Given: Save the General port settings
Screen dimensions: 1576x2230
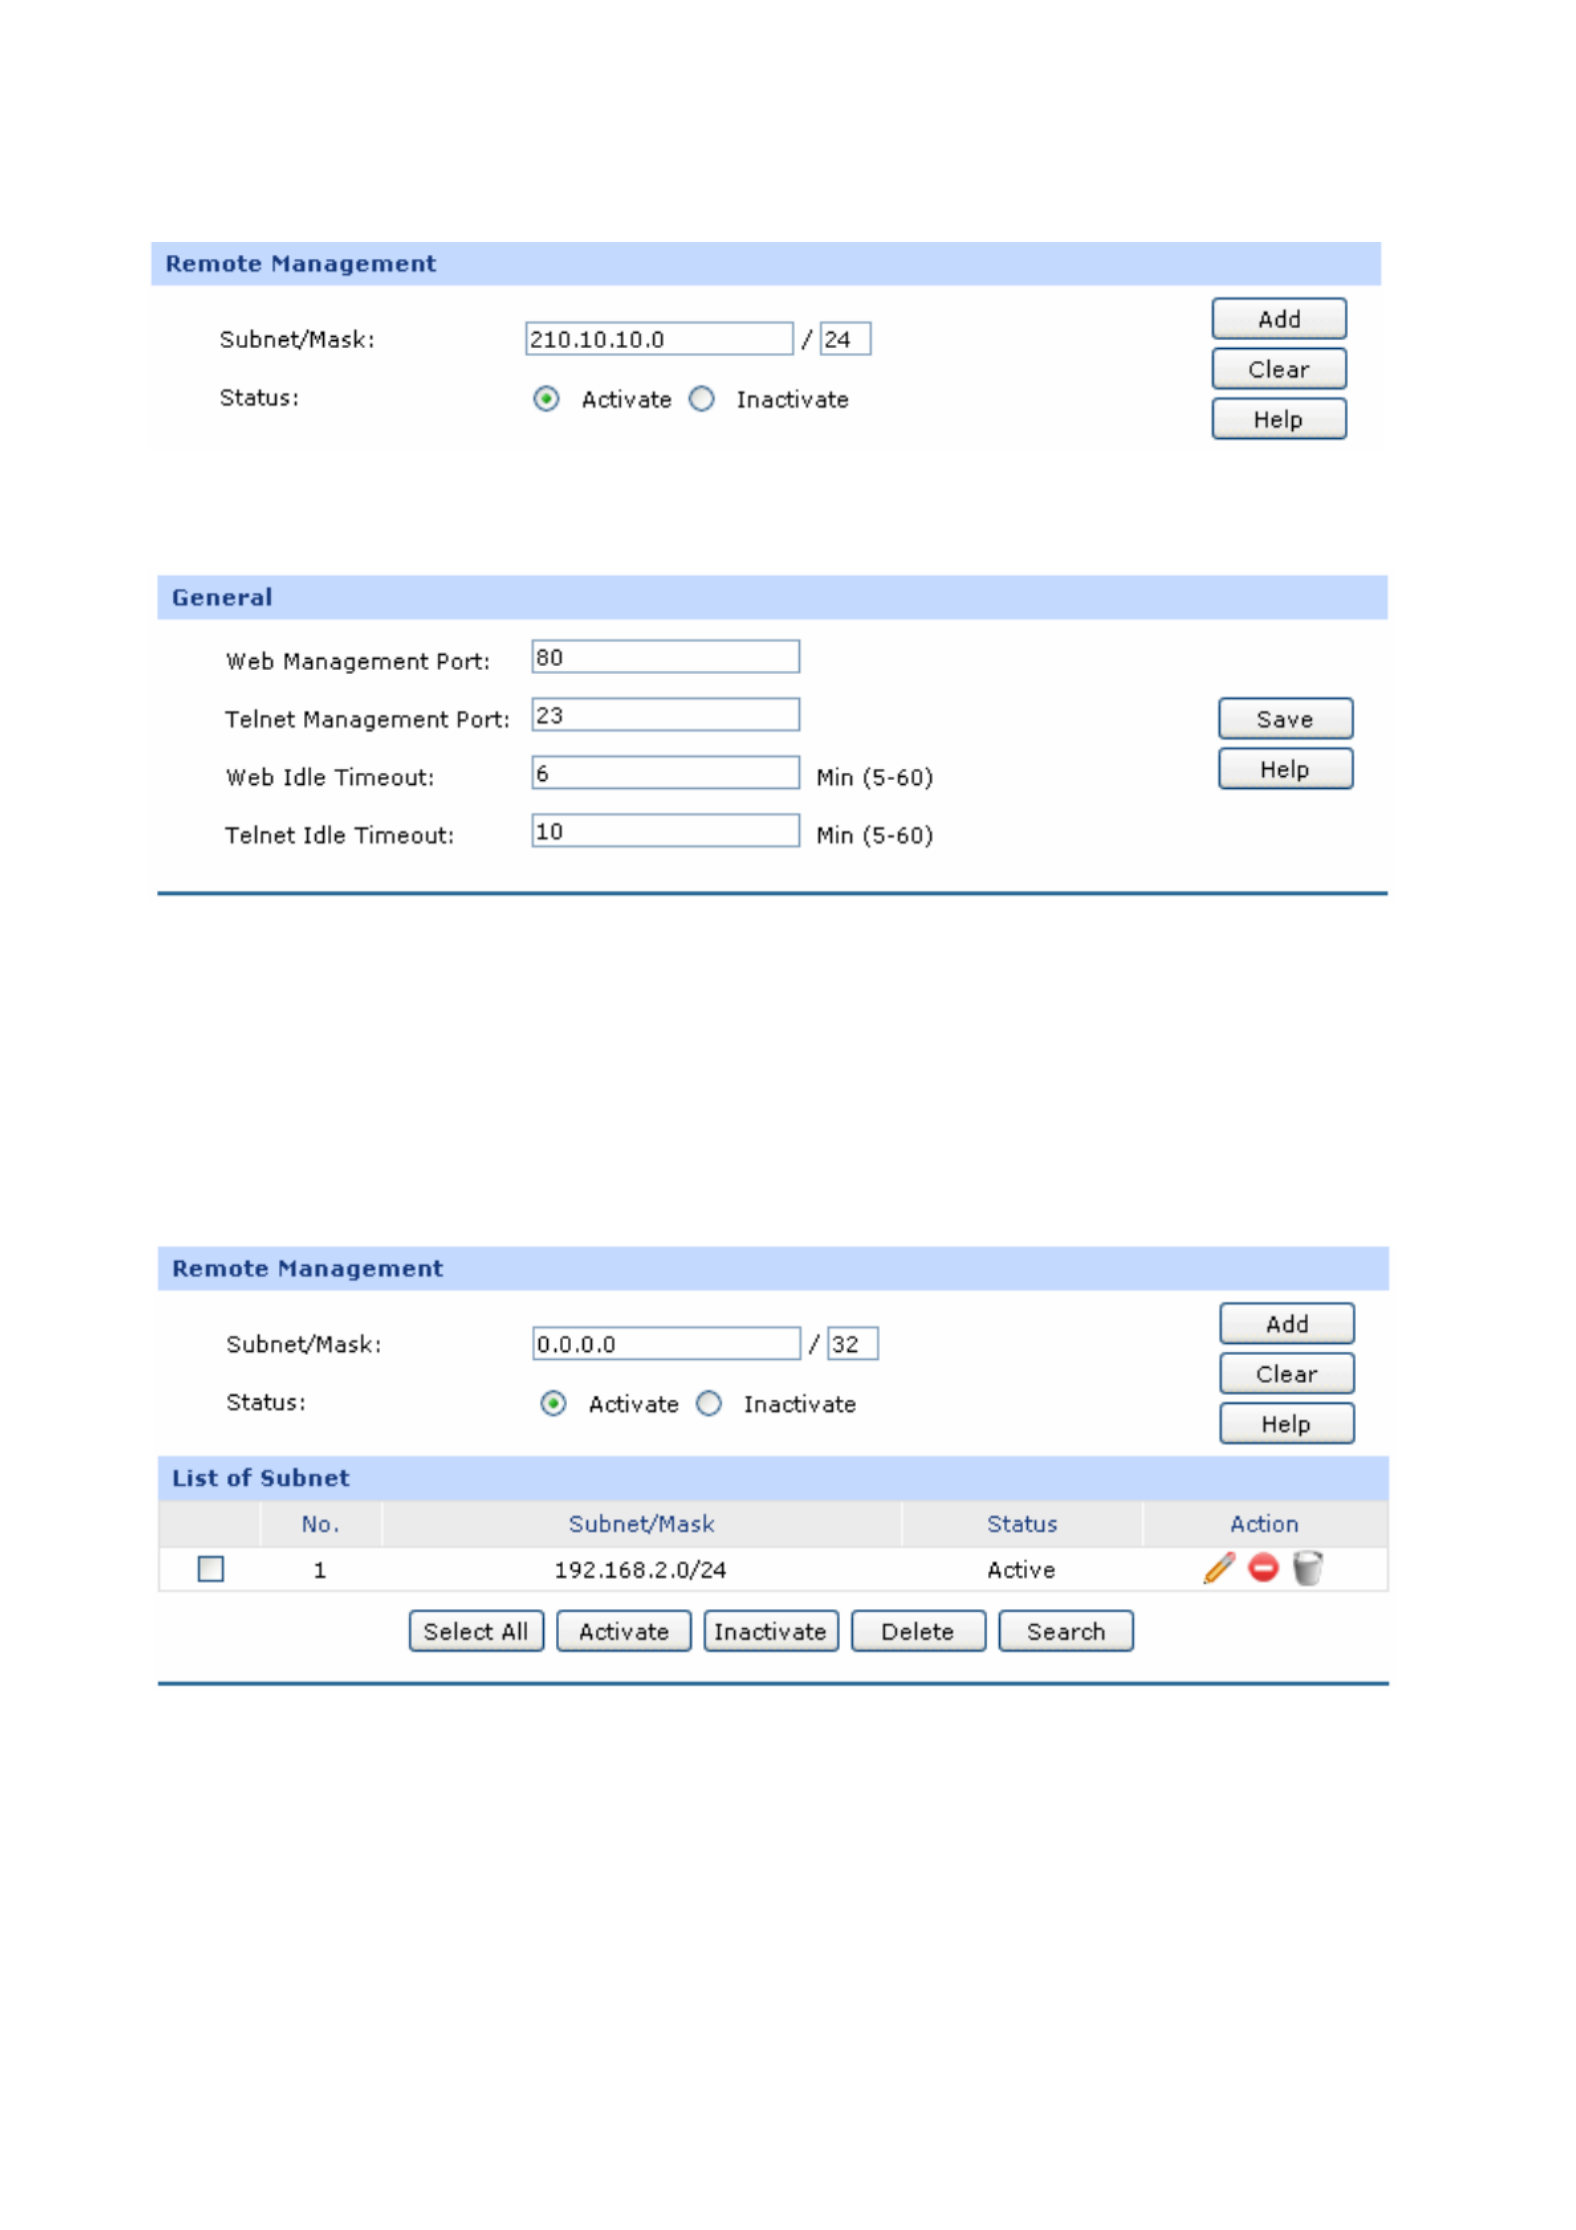Looking at the screenshot, I should [1285, 719].
